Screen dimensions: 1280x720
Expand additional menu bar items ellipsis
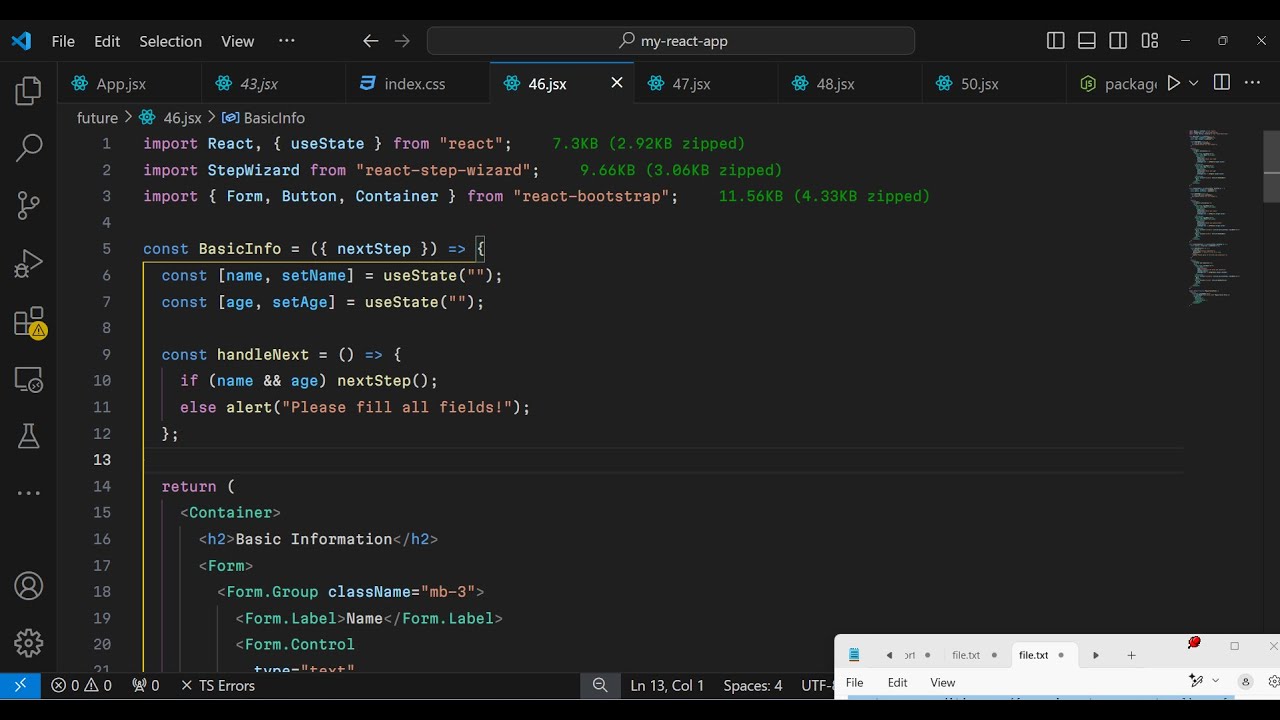tap(287, 41)
